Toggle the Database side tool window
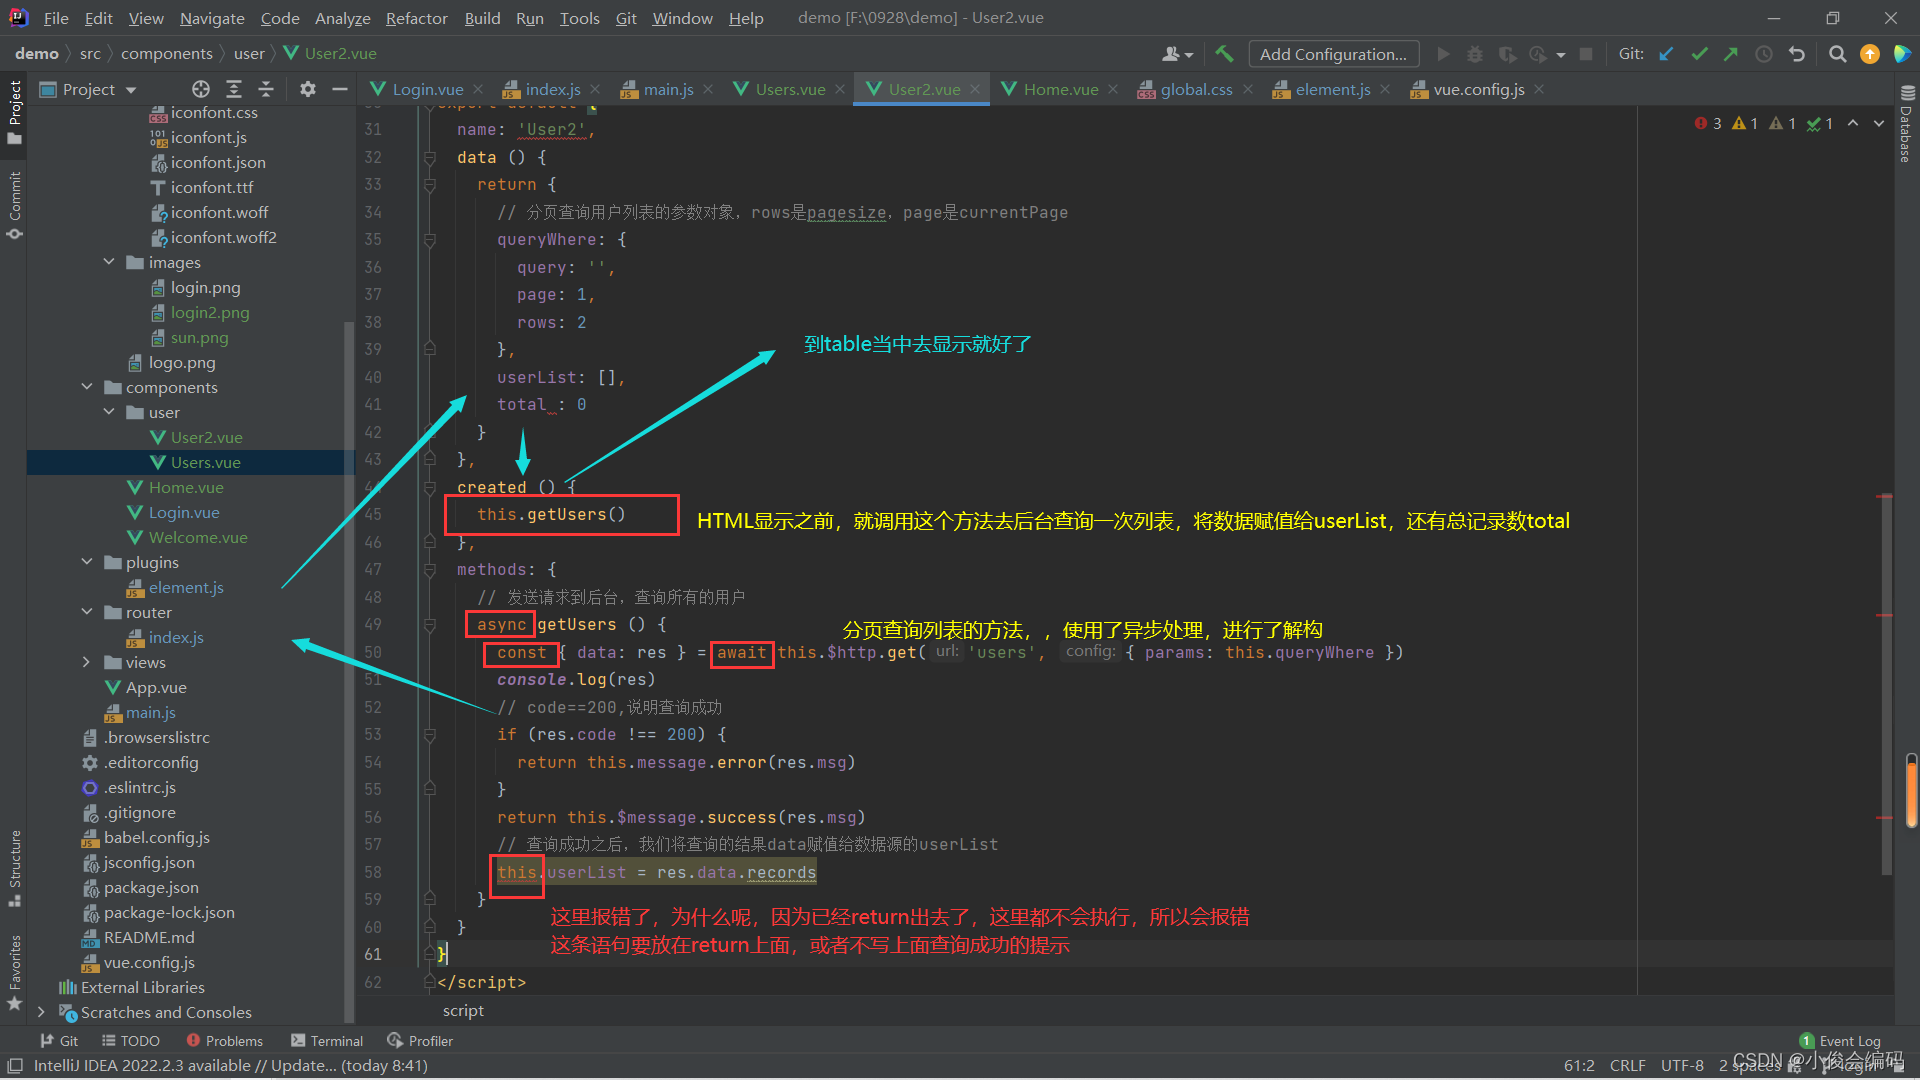This screenshot has width=1920, height=1080. pyautogui.click(x=1906, y=125)
